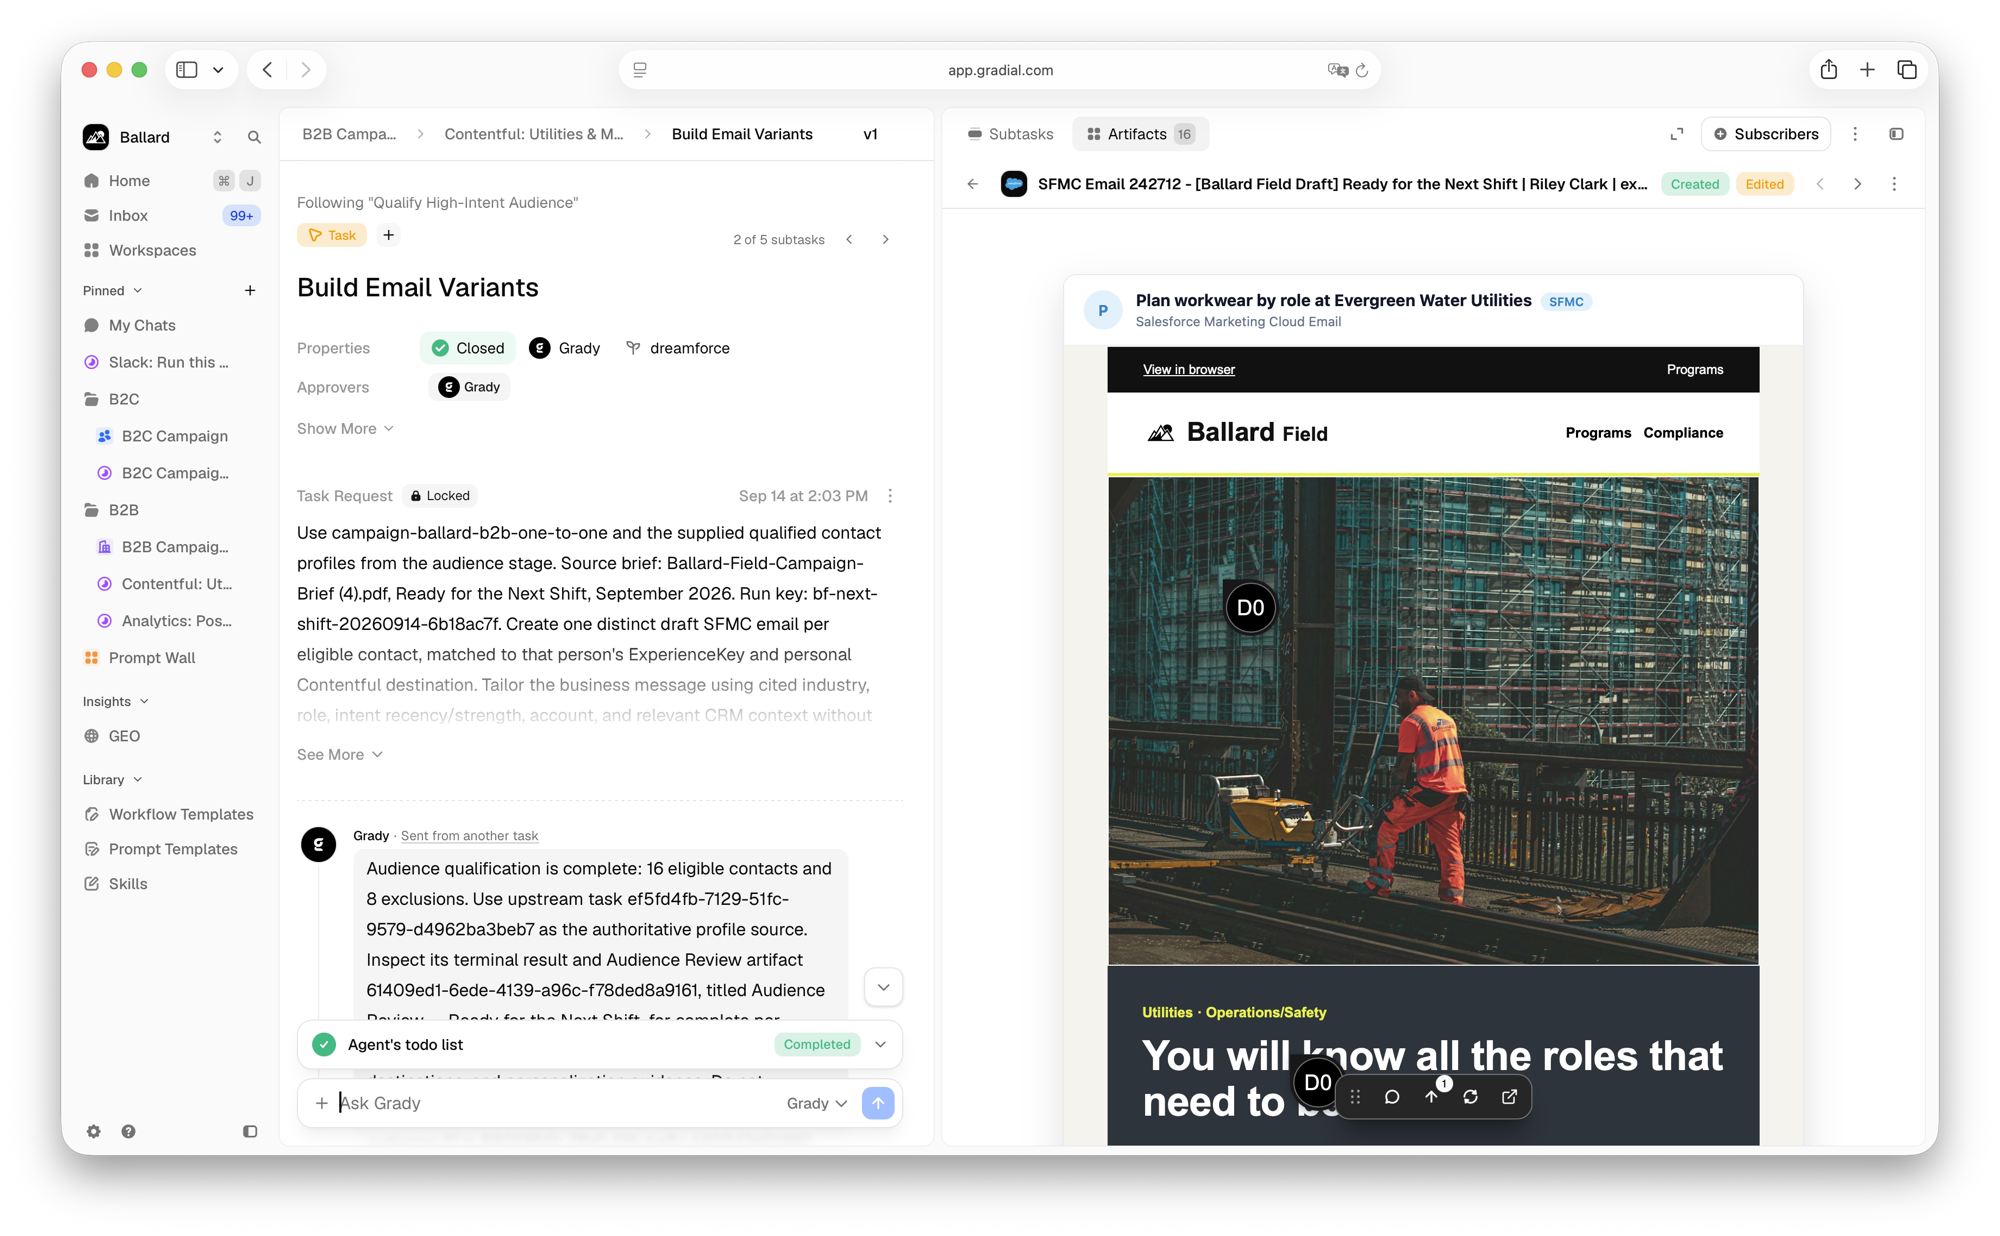Expand the artifacts panel to full screen

pyautogui.click(x=1677, y=134)
